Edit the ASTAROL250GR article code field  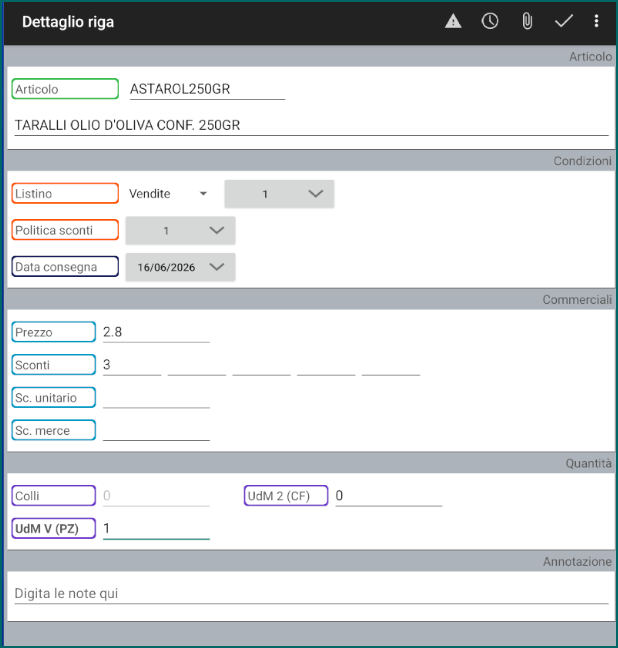207,89
